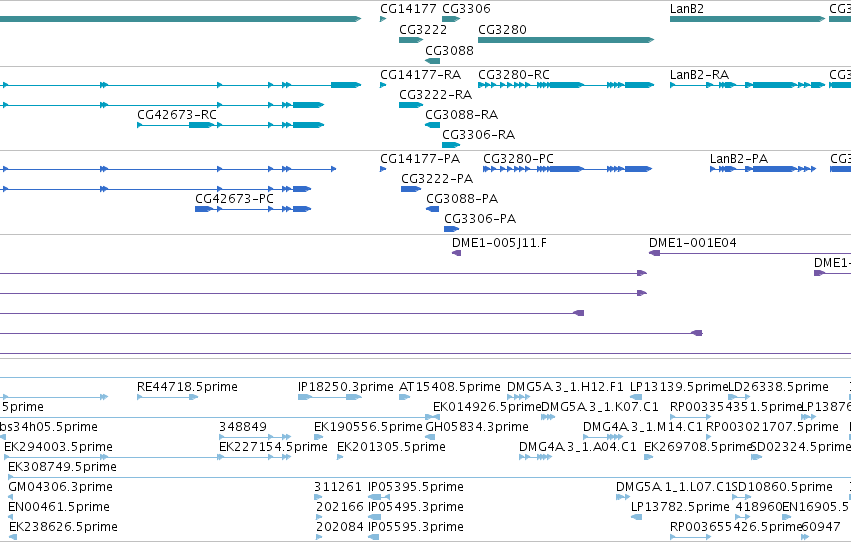Click the EK014926.5prime EST label
The width and height of the screenshot is (851, 542).
(487, 407)
